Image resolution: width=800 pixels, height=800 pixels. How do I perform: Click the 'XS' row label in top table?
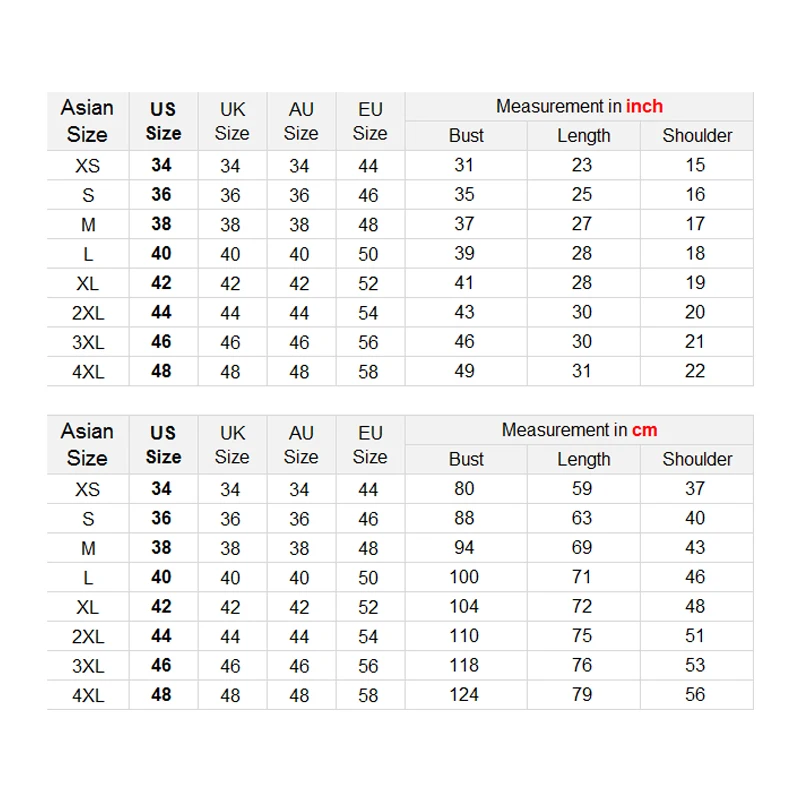point(88,166)
